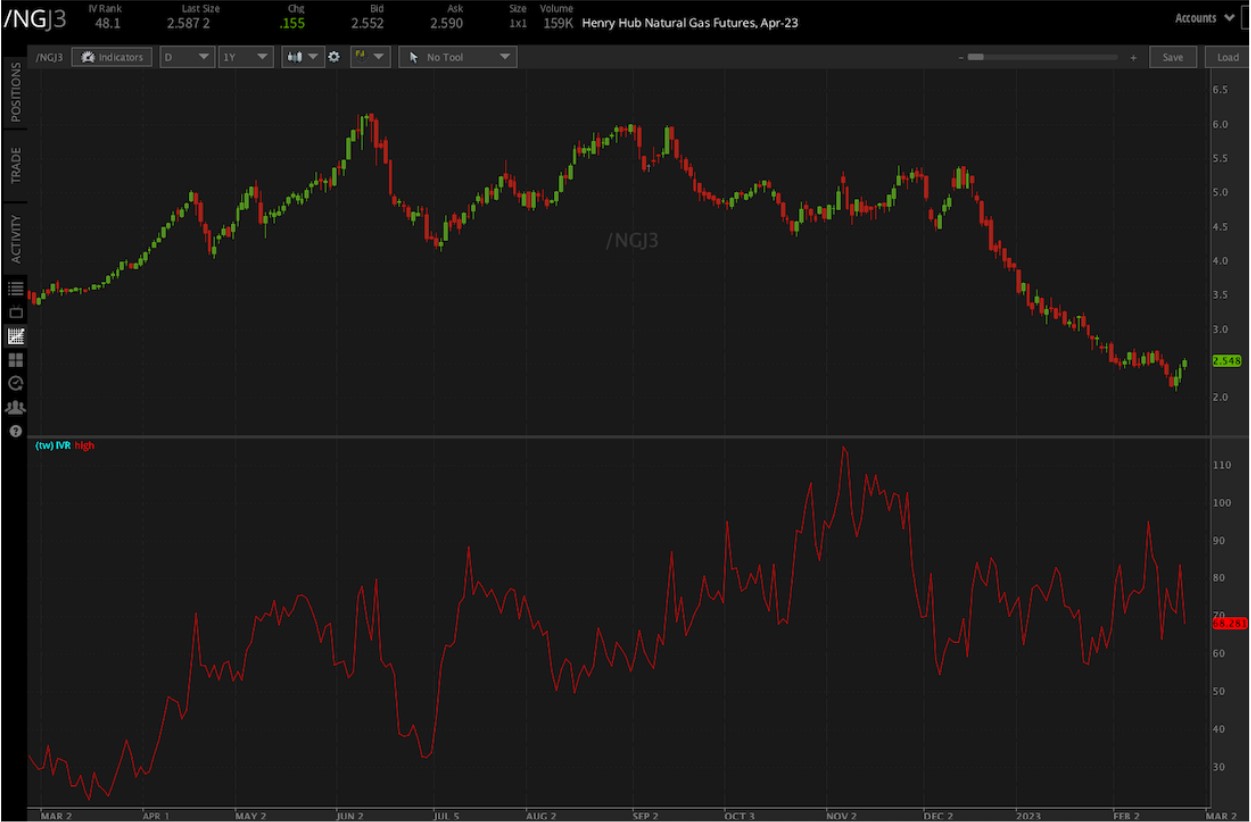Open the clock history icon in sidebar

coord(14,383)
